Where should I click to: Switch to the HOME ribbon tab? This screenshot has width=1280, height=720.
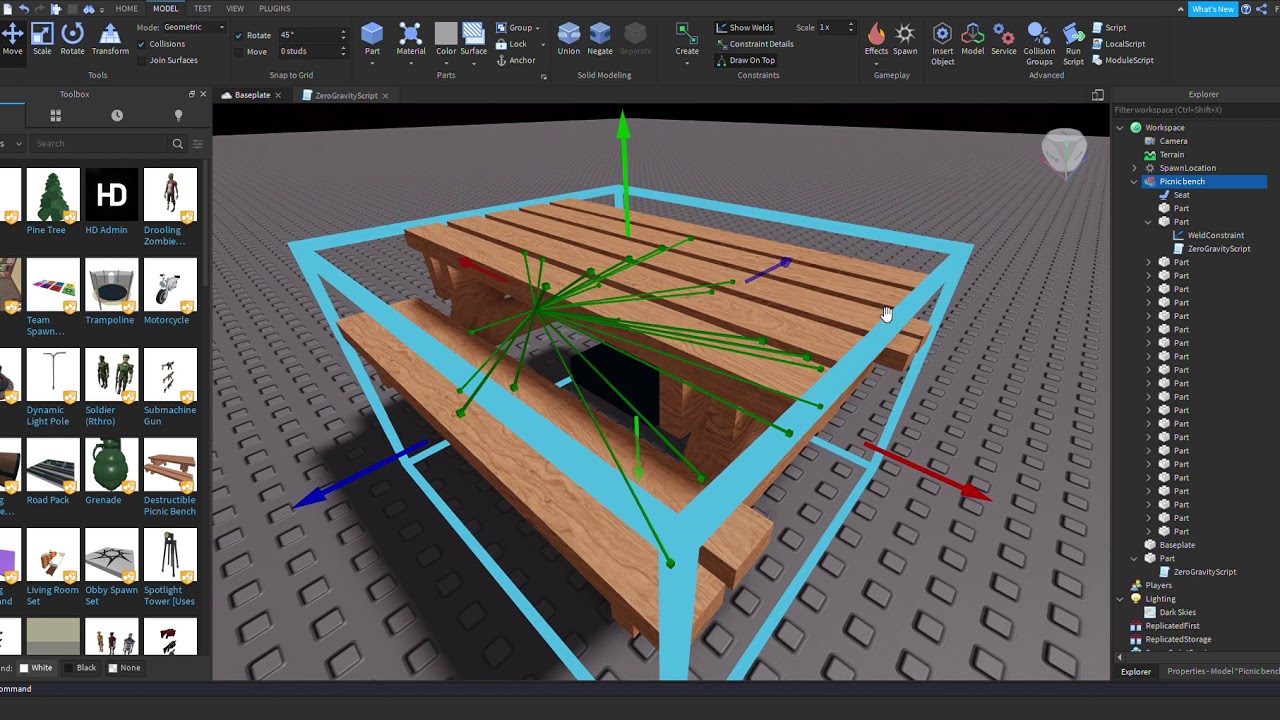click(126, 9)
